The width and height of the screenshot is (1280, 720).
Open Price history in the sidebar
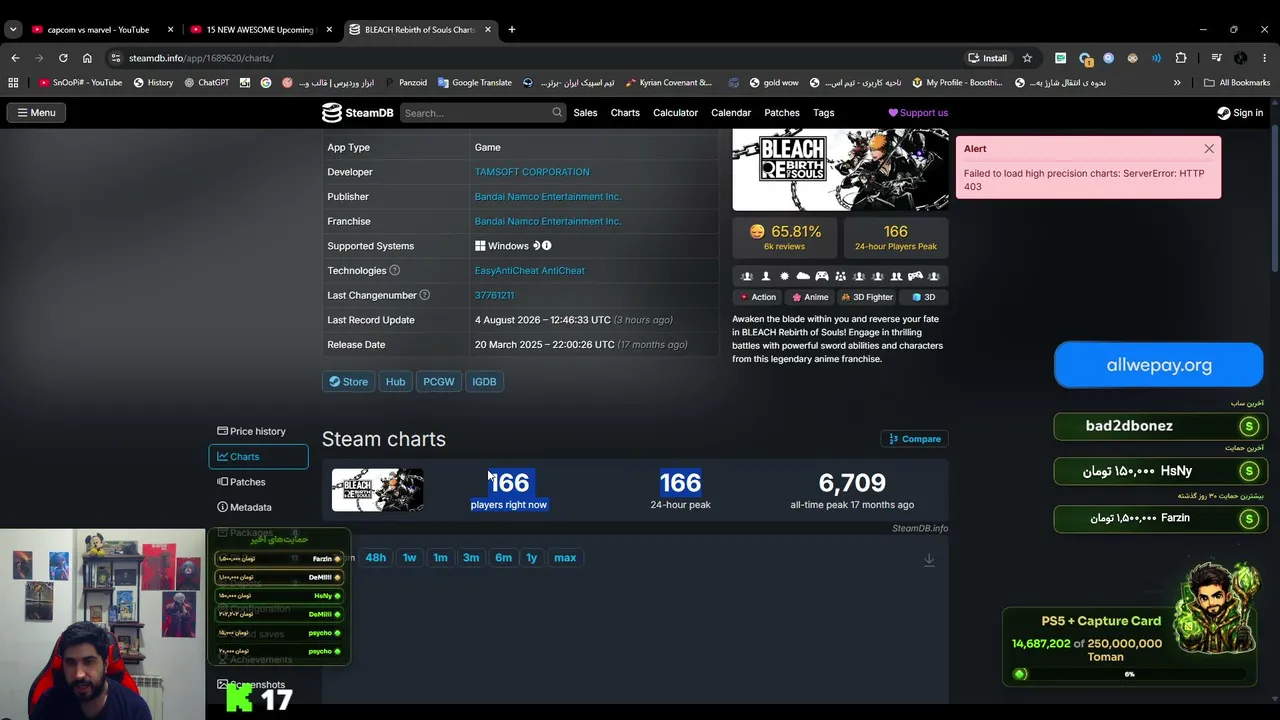[258, 431]
